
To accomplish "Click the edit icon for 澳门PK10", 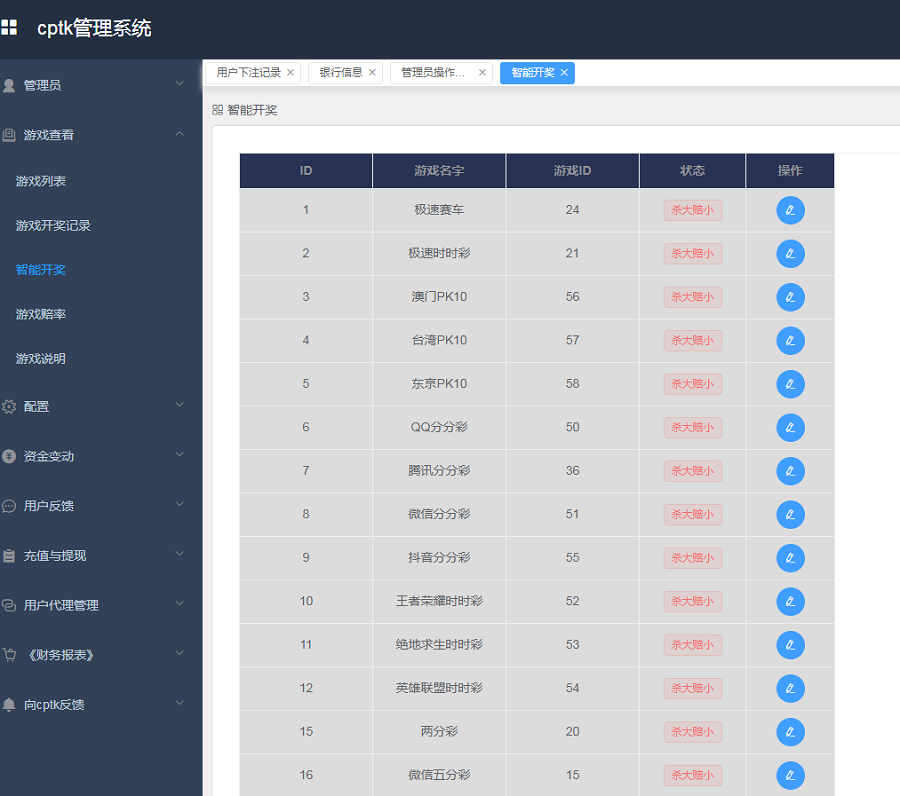I will click(790, 297).
